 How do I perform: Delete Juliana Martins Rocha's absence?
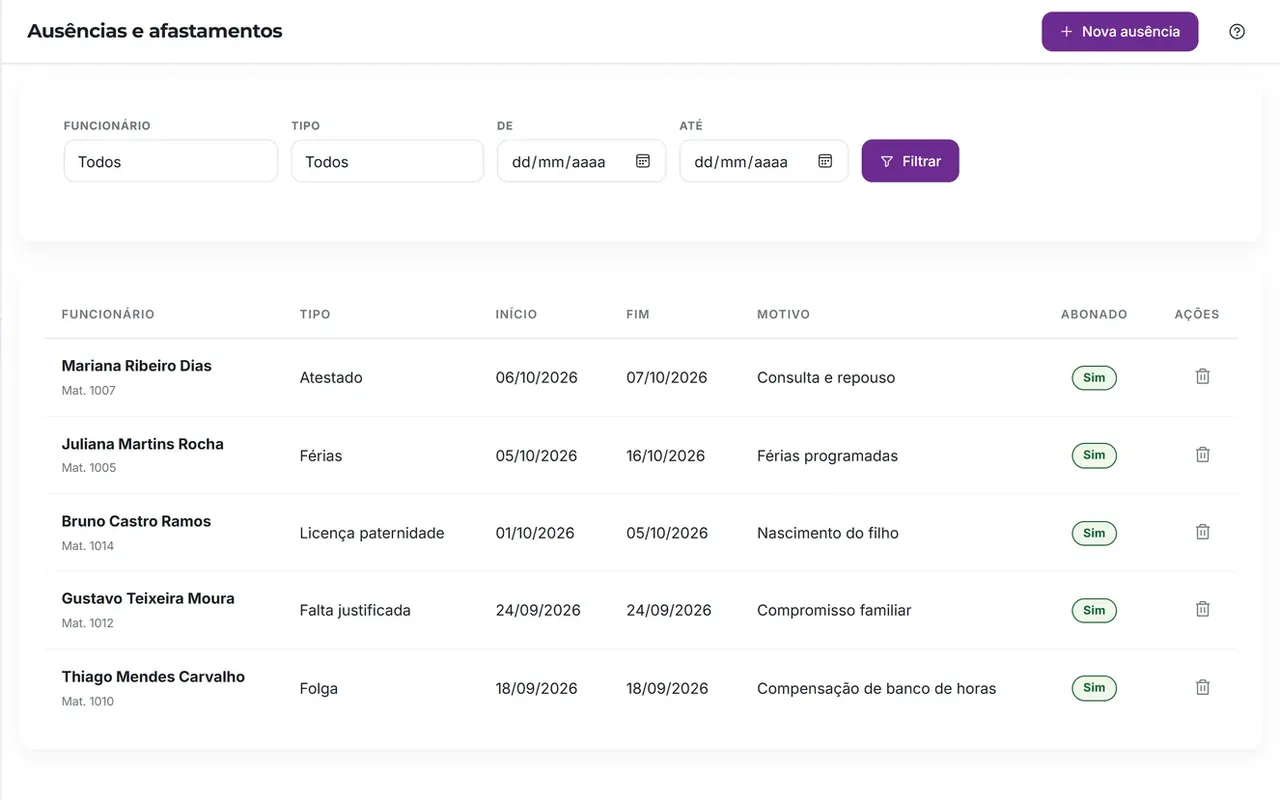point(1203,454)
